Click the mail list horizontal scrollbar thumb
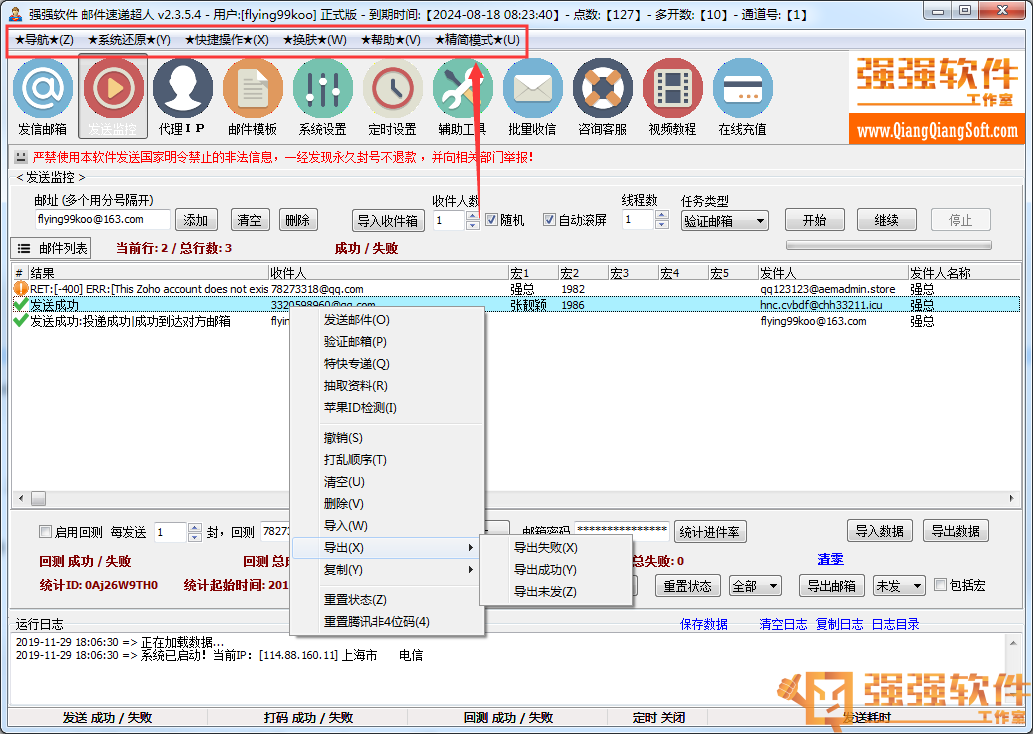 click(x=39, y=498)
